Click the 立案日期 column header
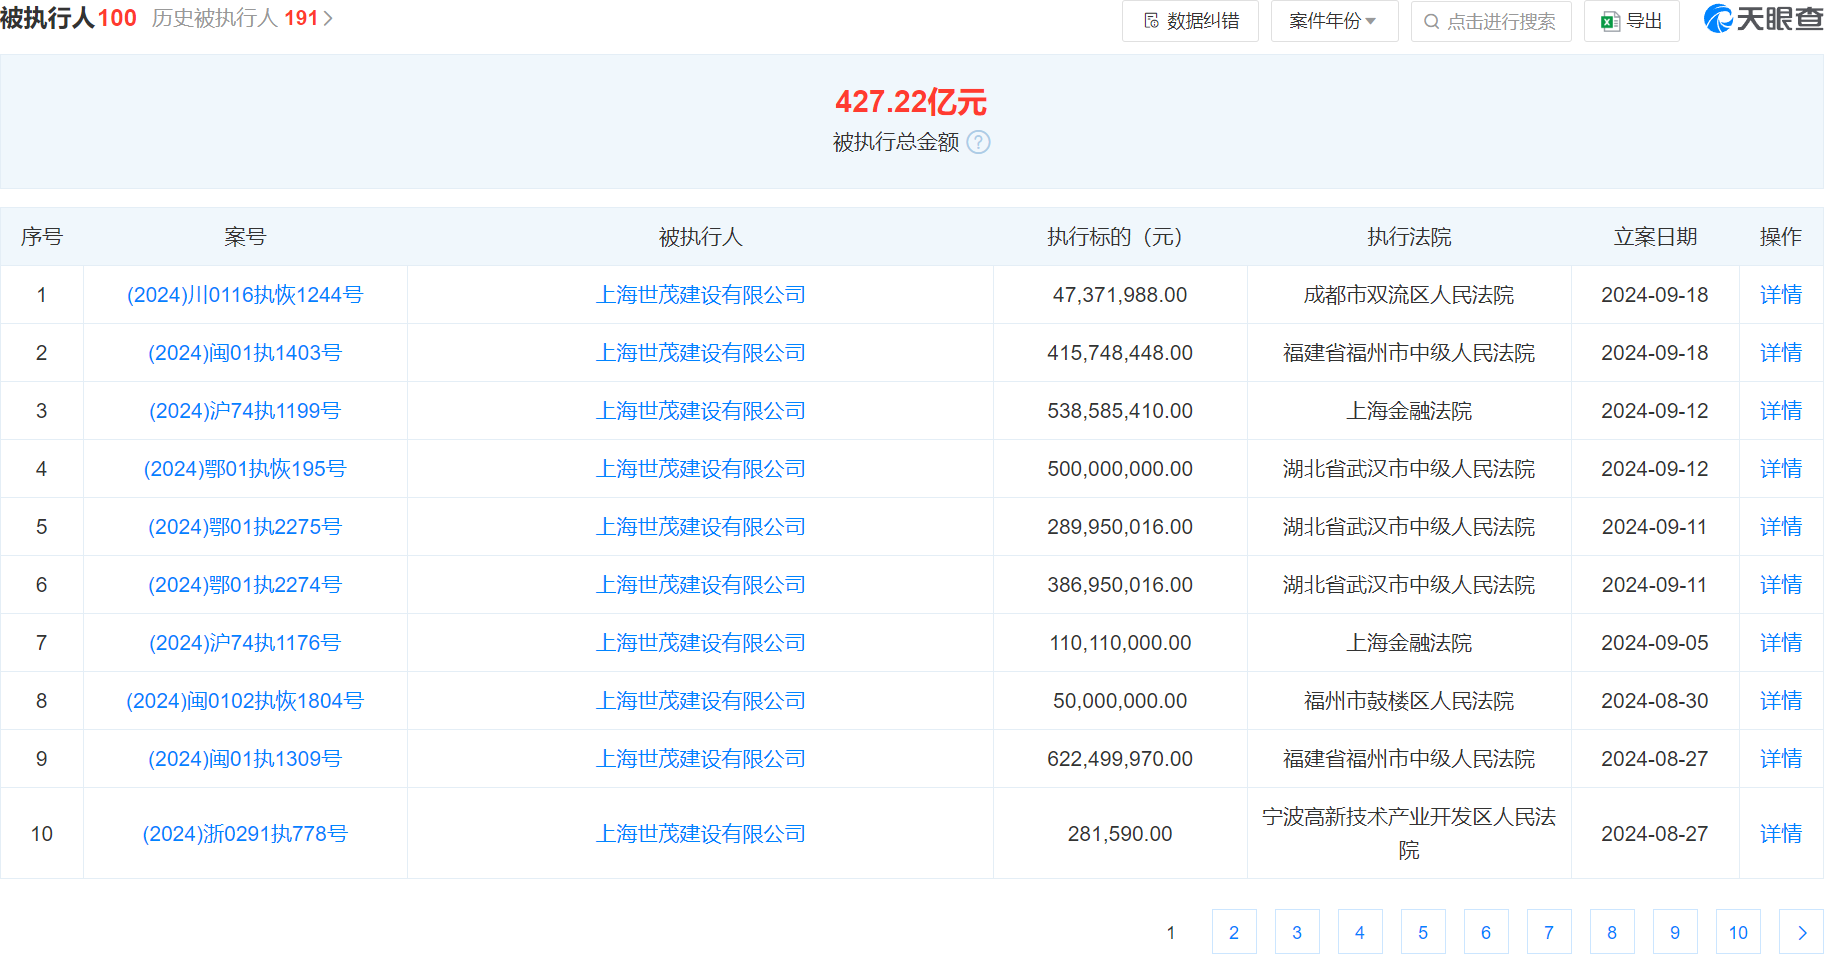1824x954 pixels. tap(1655, 237)
